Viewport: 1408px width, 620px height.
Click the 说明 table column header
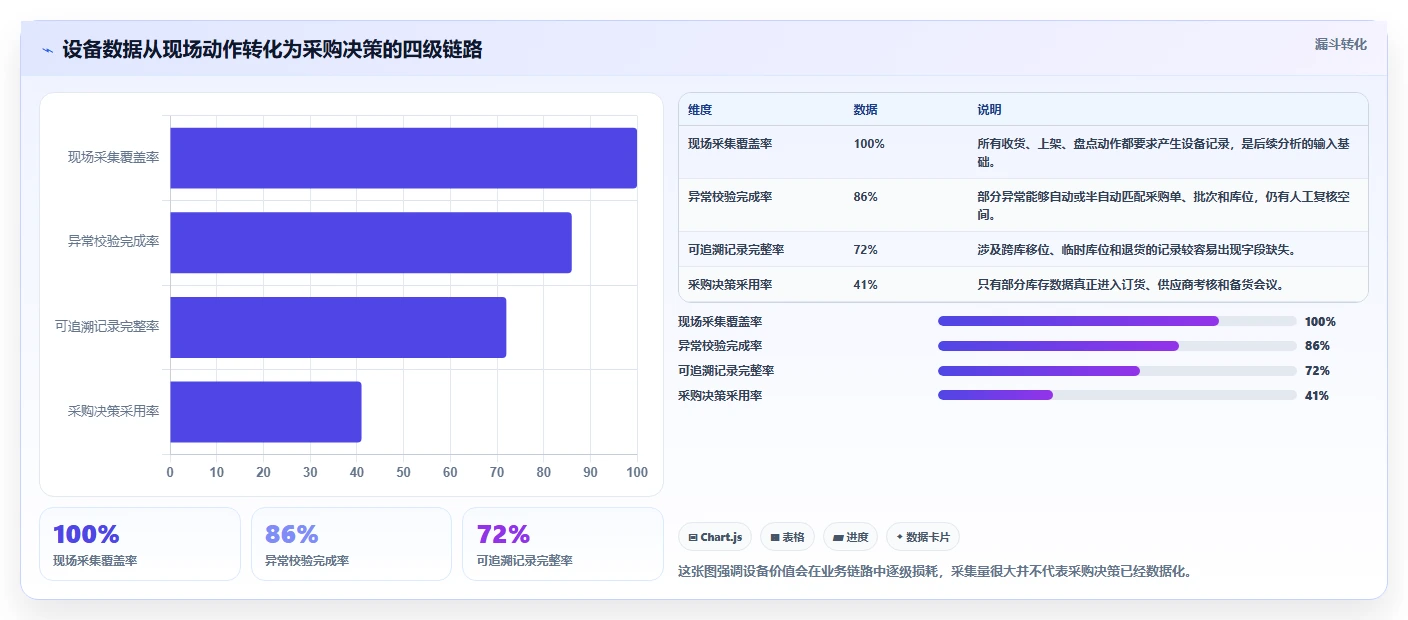point(989,110)
